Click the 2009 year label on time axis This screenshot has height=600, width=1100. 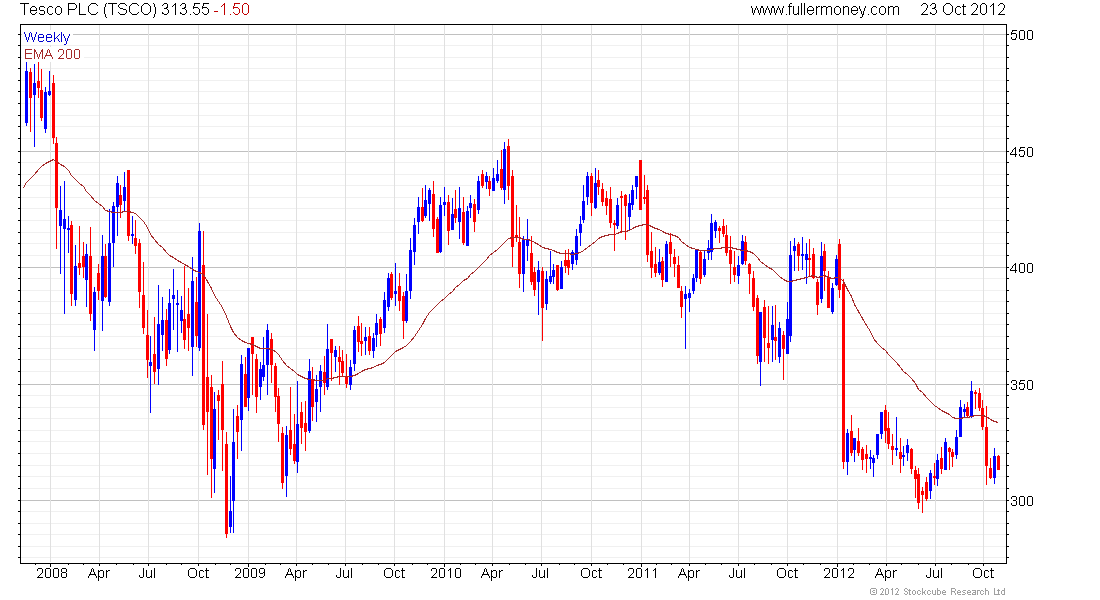point(250,573)
